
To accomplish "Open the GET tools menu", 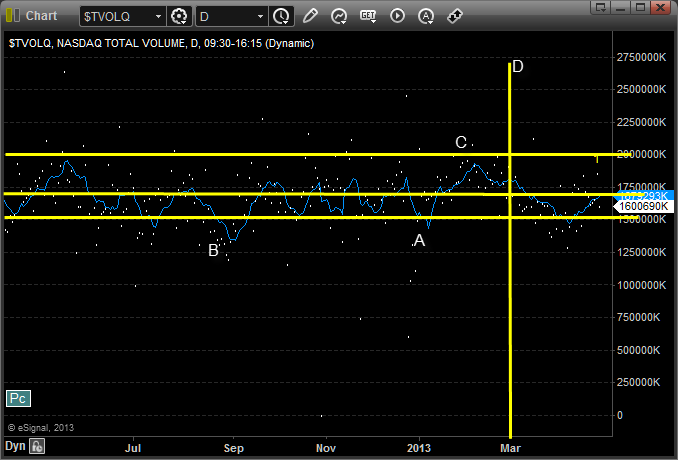I will 368,16.
